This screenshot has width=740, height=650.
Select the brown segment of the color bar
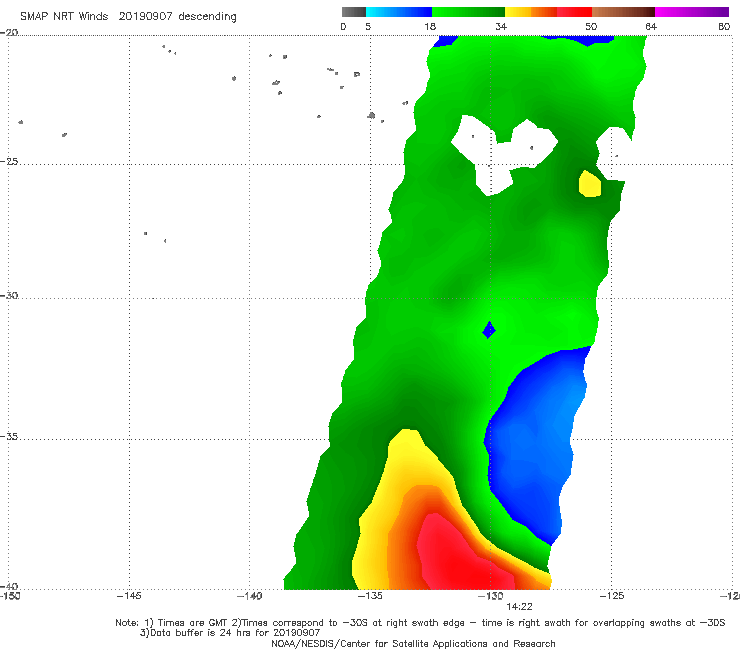[x=623, y=12]
